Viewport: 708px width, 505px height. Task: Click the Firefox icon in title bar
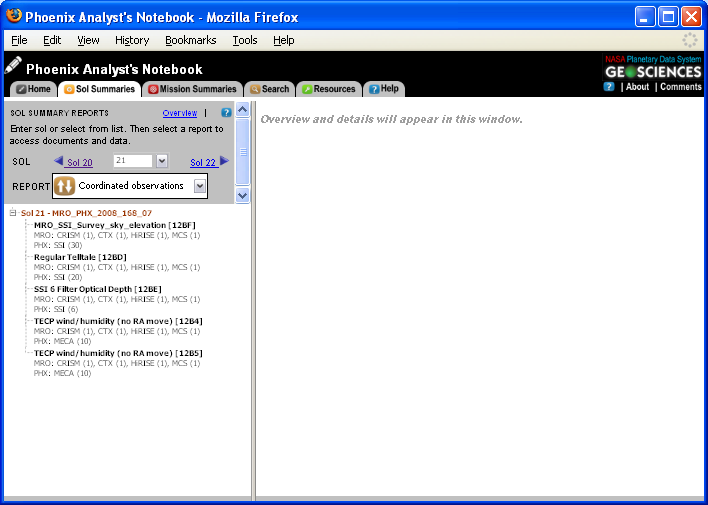pos(13,17)
